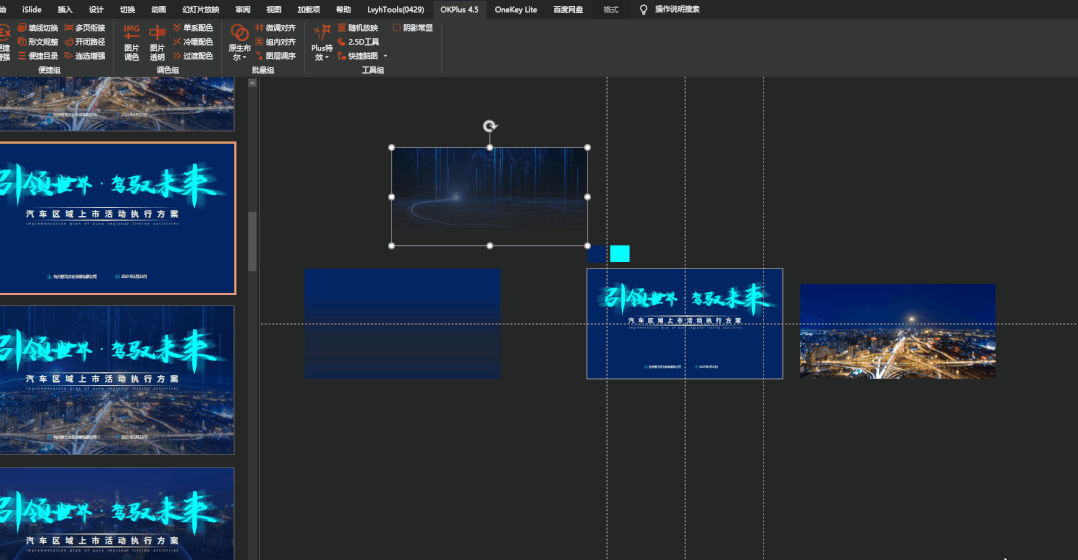Click the lightbulb search icon
Viewport: 1078px width, 560px height.
644,10
